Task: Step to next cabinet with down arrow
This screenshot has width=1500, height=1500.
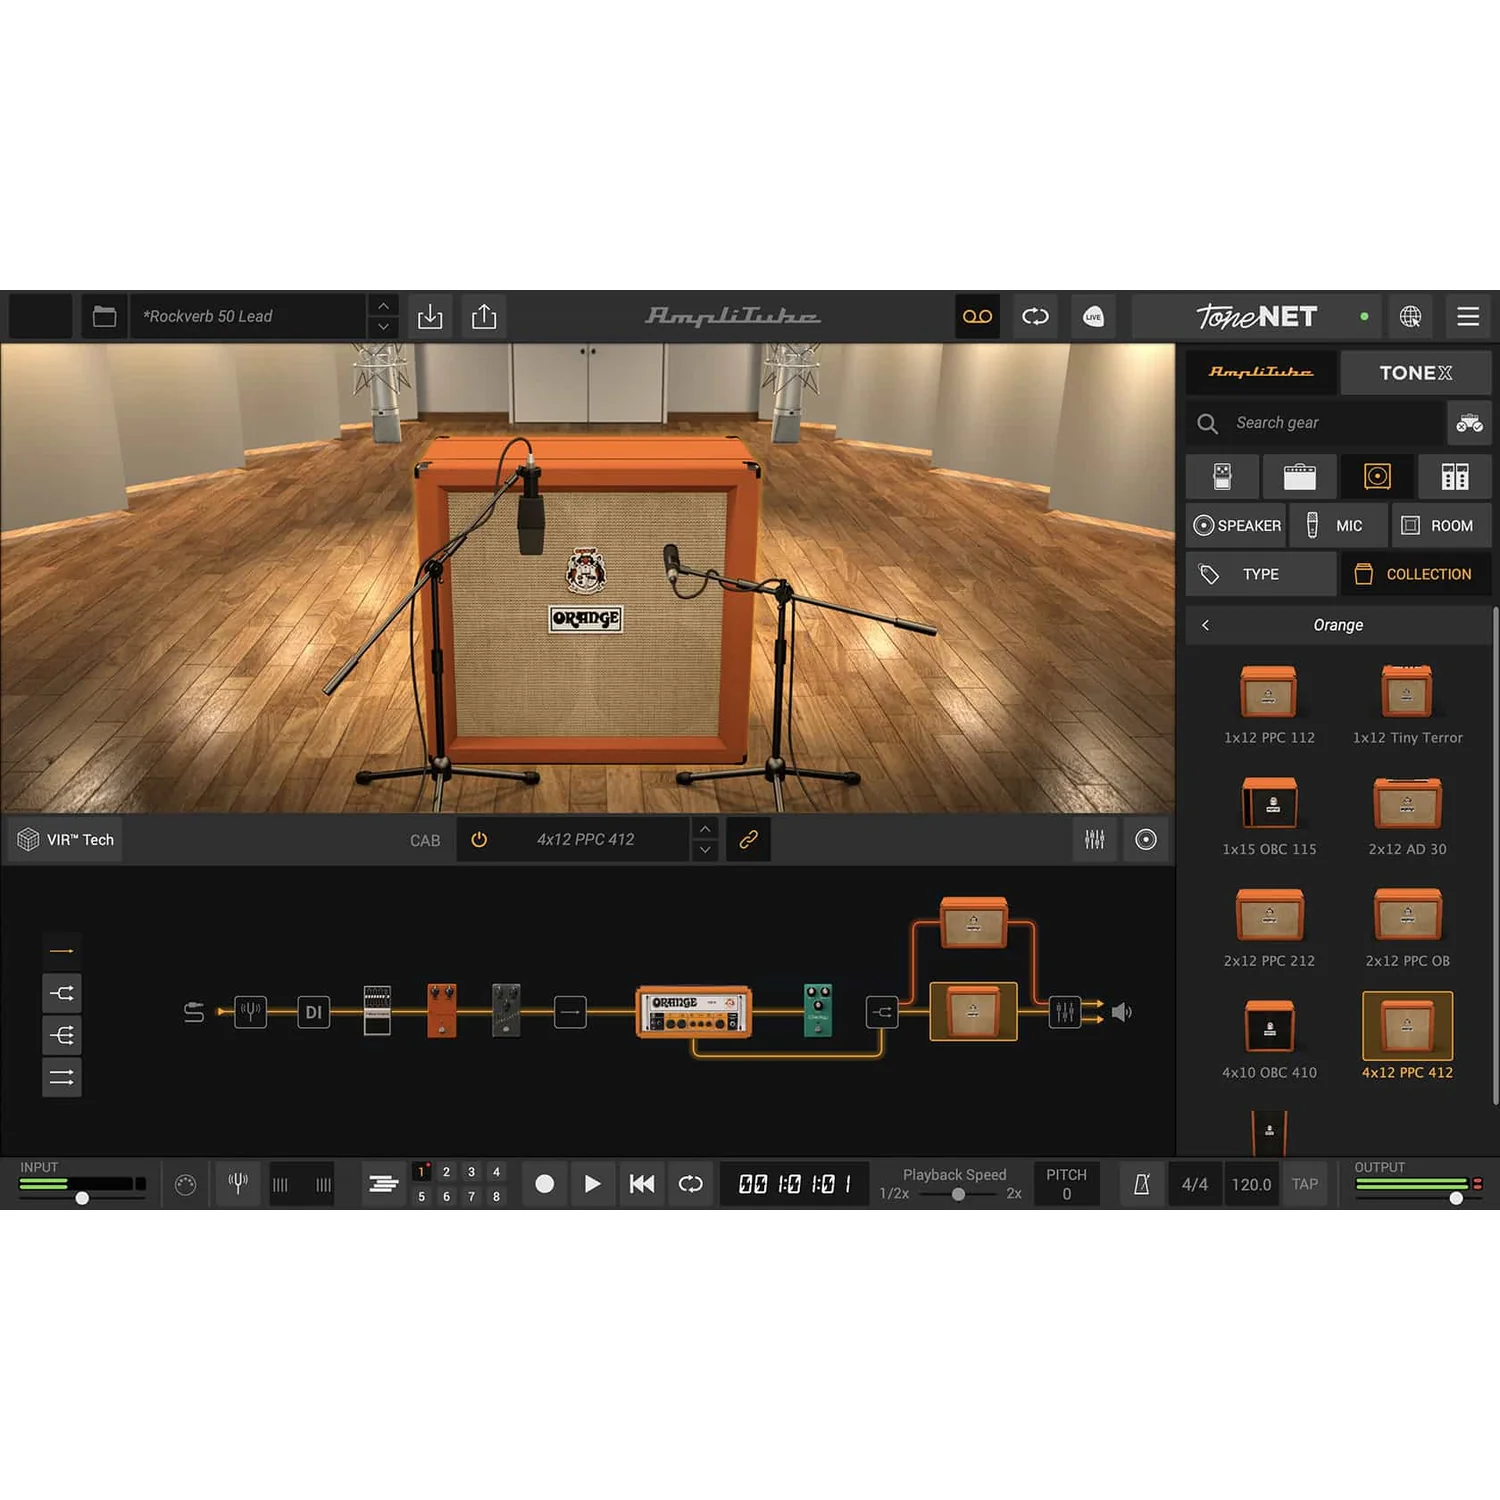Action: (x=705, y=851)
